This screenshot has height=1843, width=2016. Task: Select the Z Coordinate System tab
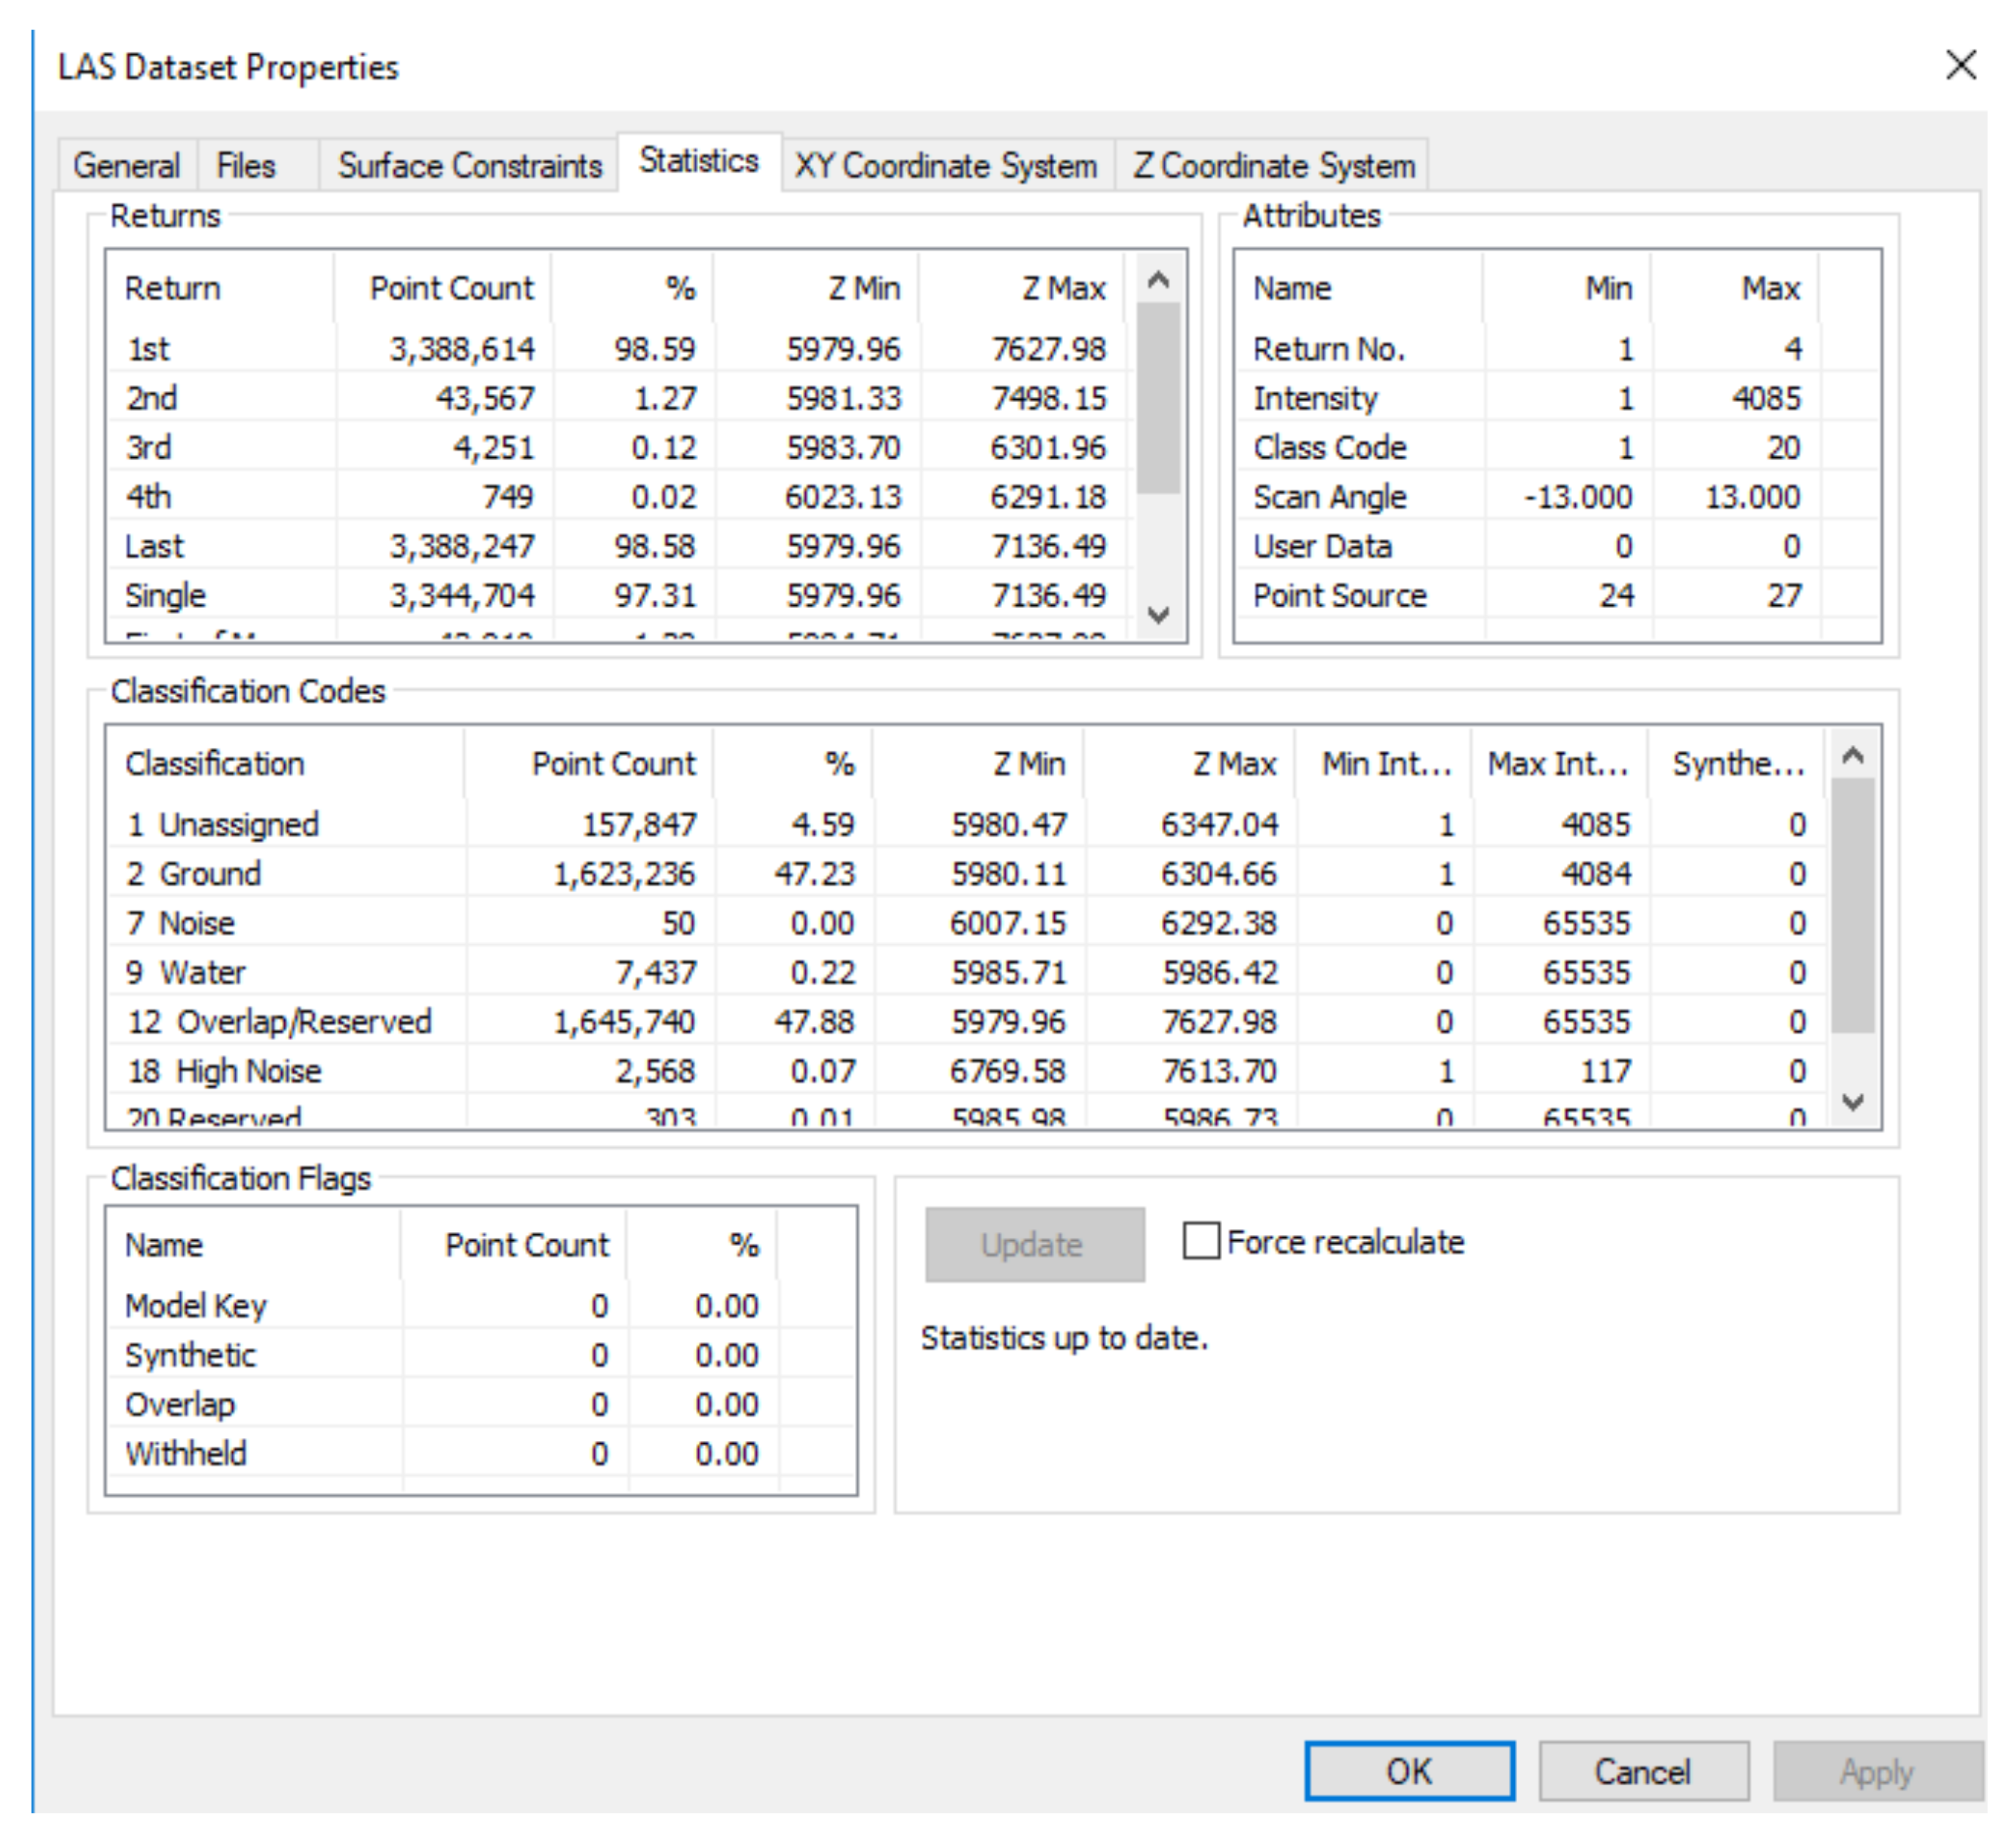[1273, 165]
